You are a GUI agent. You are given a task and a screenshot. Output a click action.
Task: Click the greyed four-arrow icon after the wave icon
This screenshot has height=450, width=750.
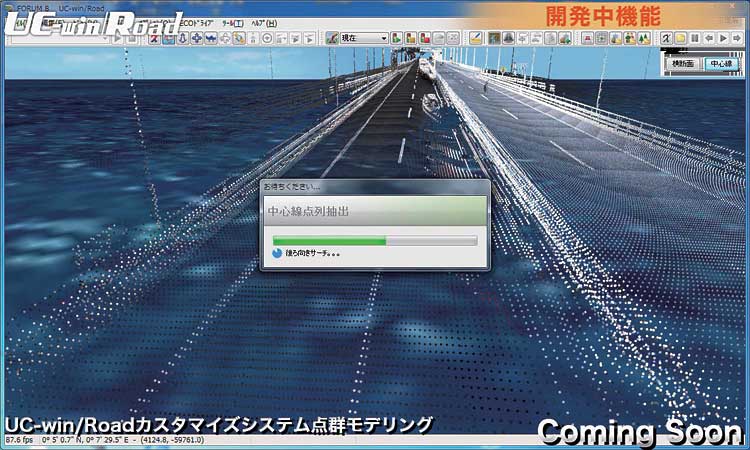pos(225,38)
